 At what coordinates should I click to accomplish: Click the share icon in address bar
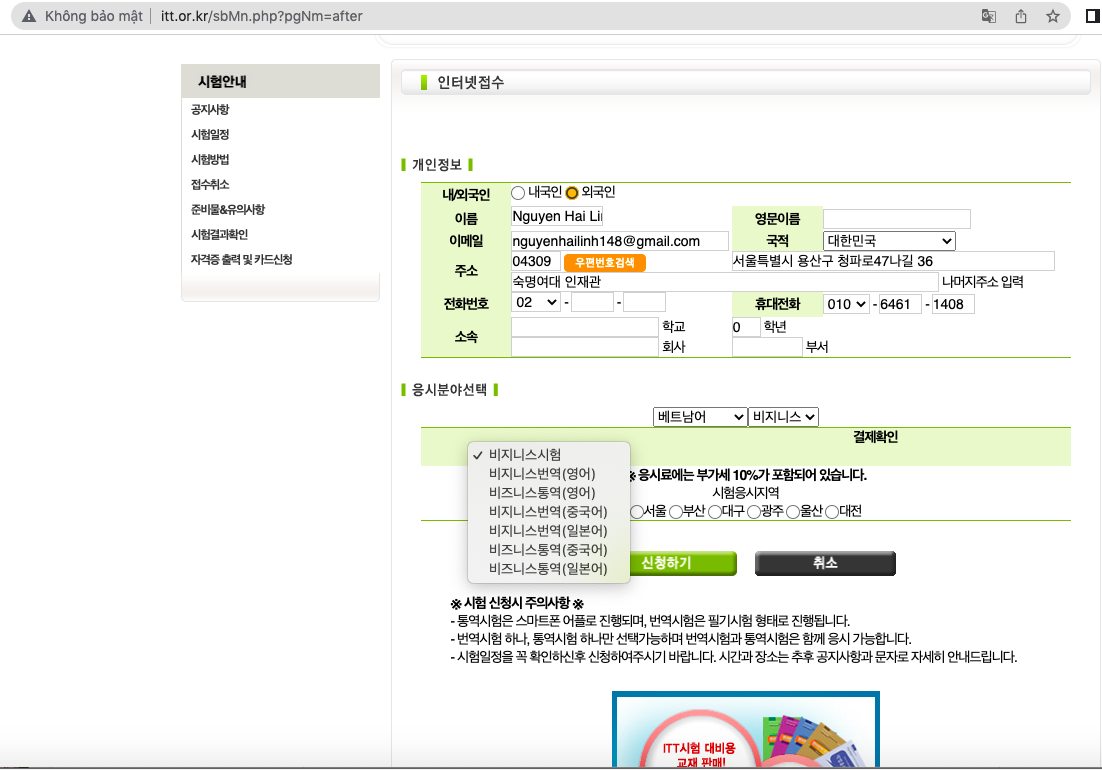[x=1021, y=16]
